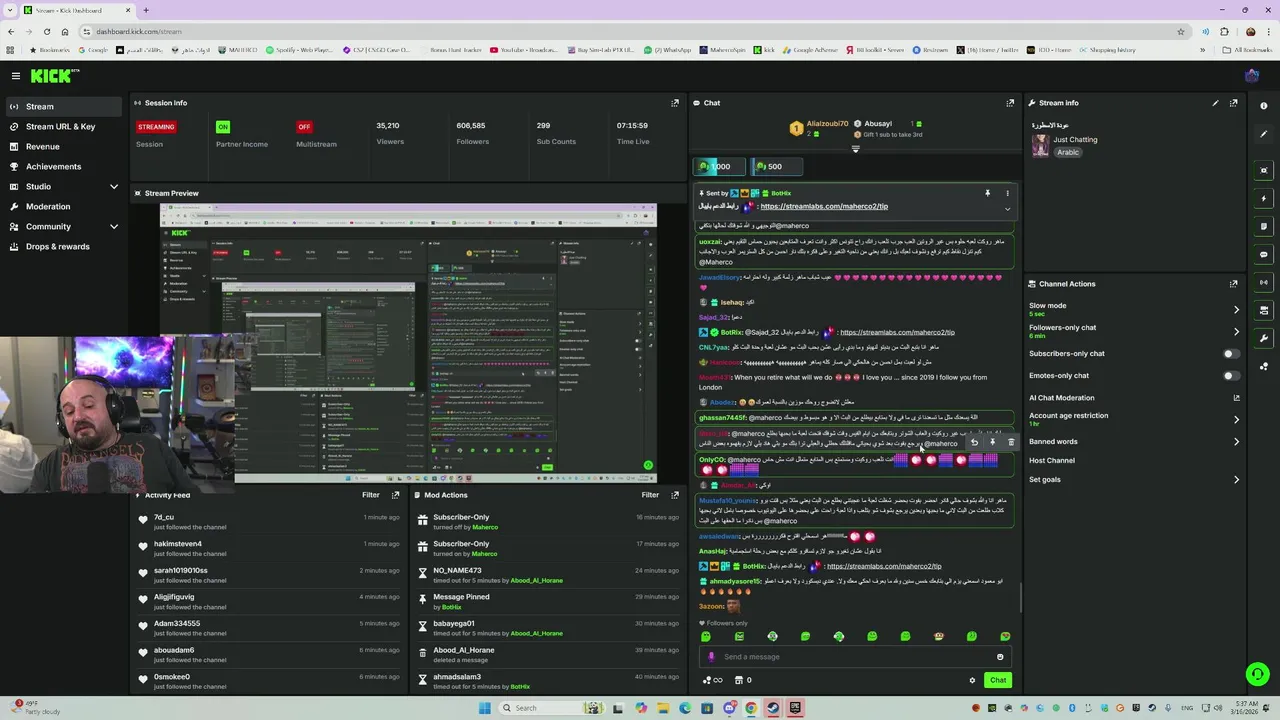Viewport: 1280px width, 720px height.
Task: Click Host Channel action
Action: point(1052,461)
